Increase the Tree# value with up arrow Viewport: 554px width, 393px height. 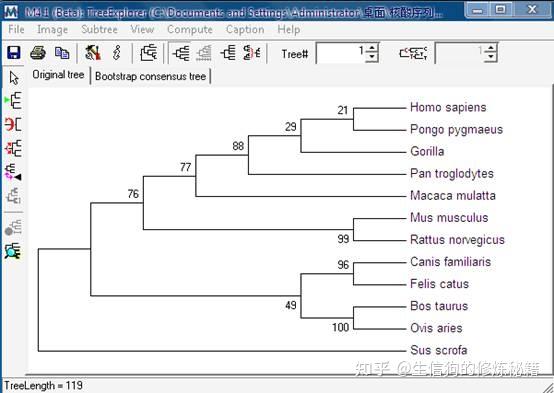(x=372, y=48)
